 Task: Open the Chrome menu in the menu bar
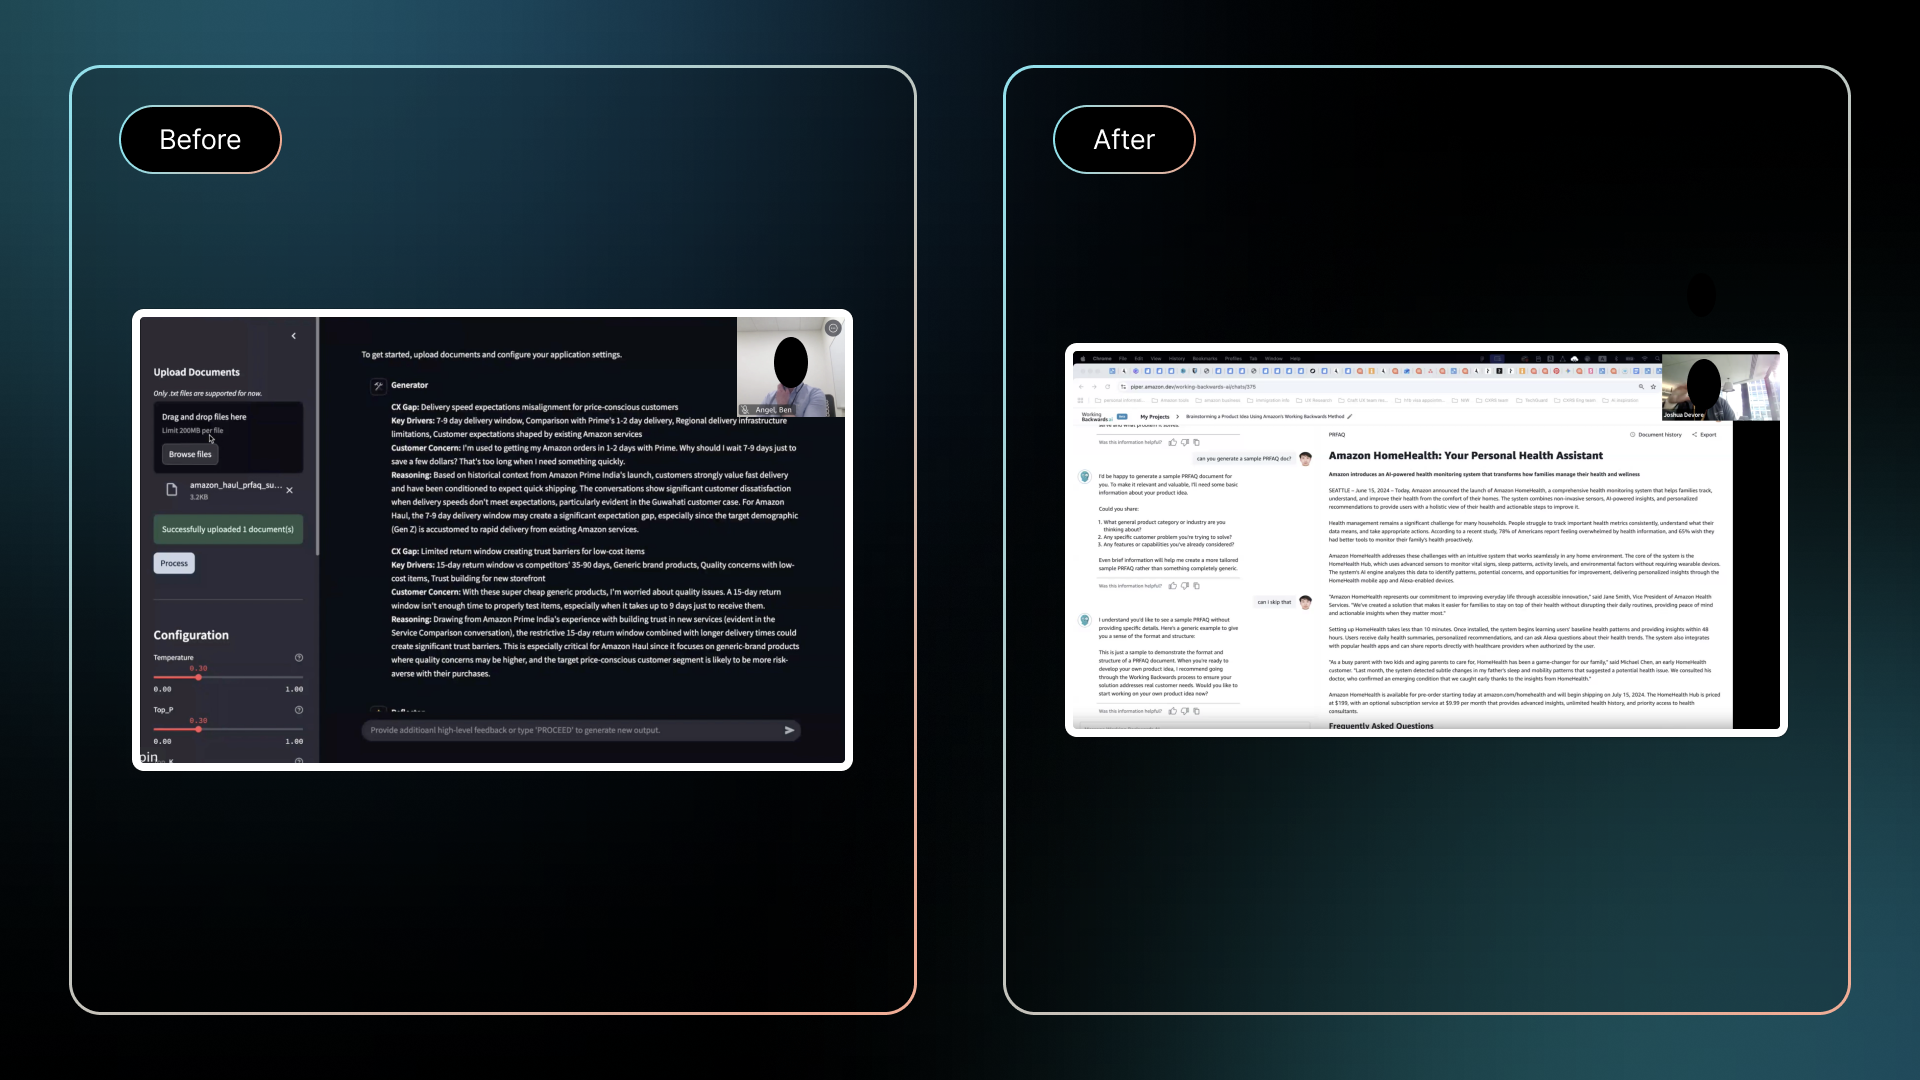tap(1102, 358)
